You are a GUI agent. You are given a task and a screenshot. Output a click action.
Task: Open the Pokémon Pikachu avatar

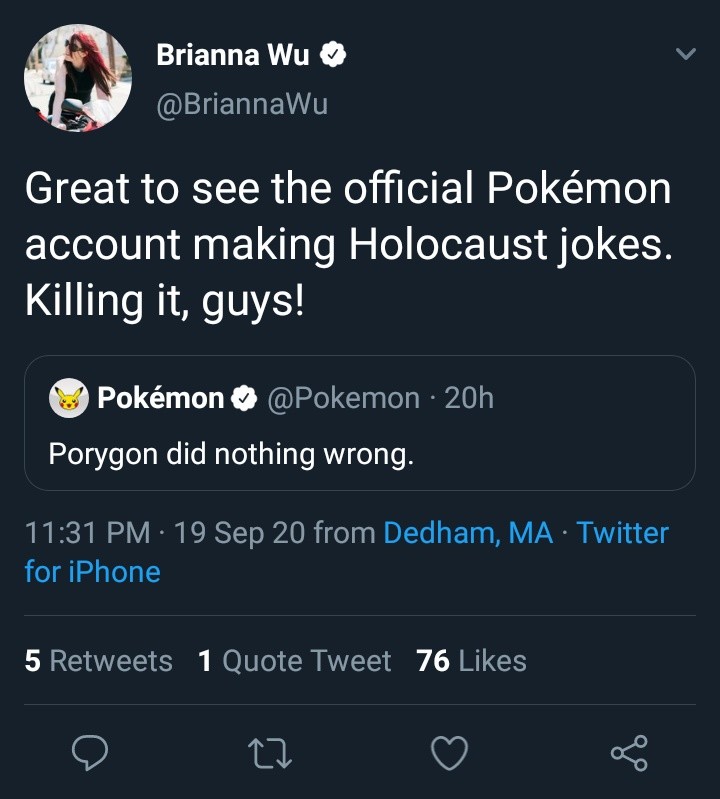pos(69,398)
